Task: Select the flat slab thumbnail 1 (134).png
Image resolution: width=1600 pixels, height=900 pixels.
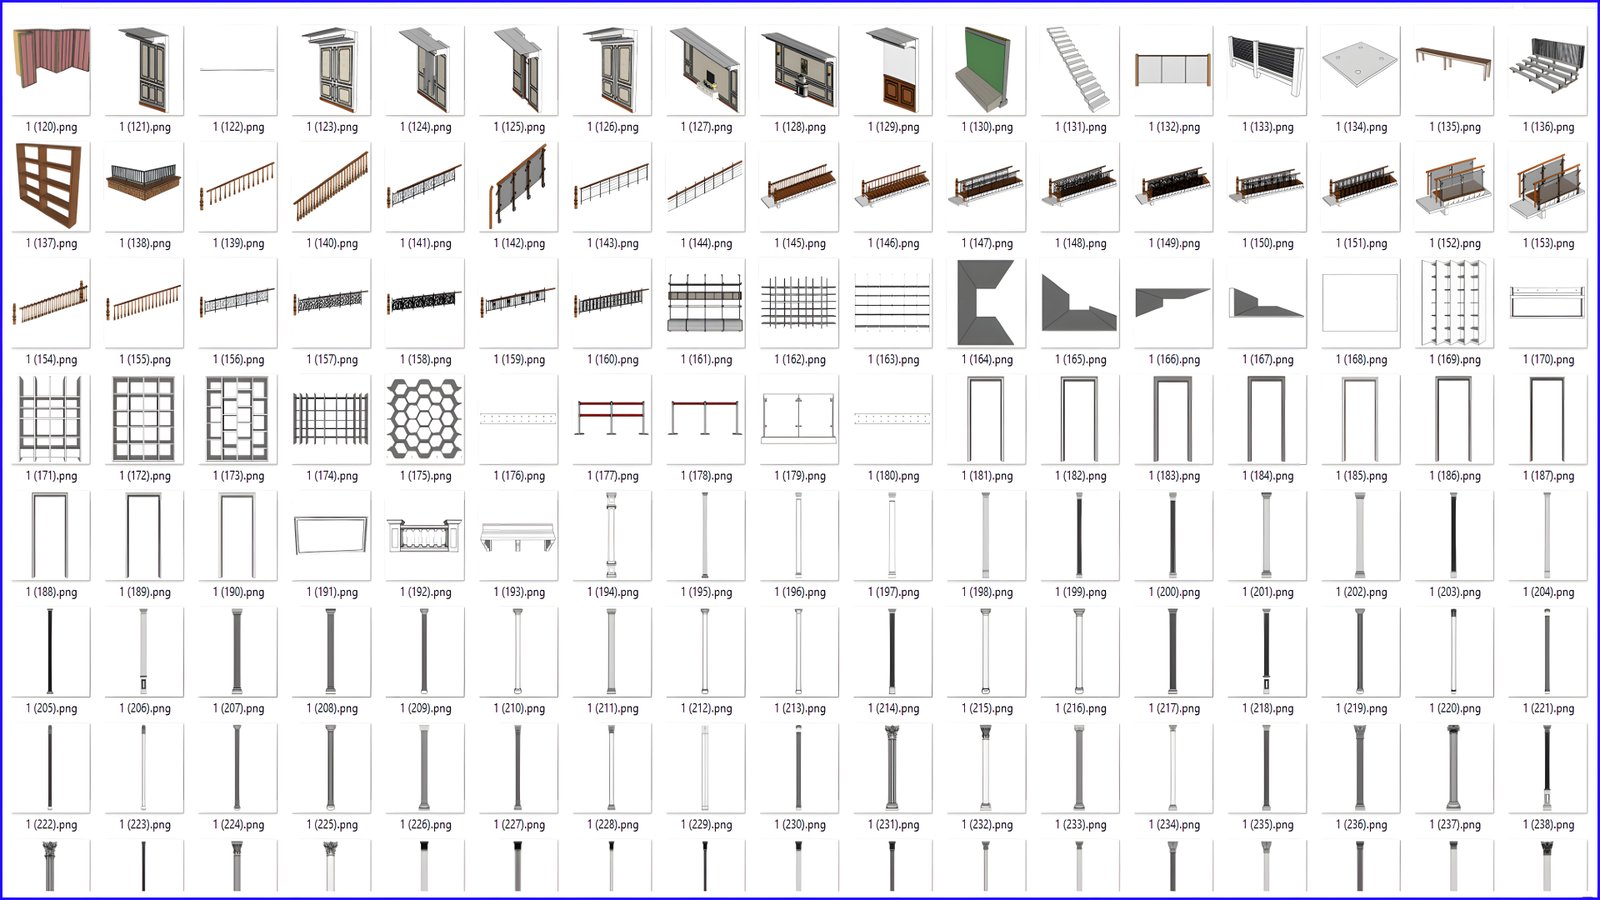Action: [x=1360, y=70]
